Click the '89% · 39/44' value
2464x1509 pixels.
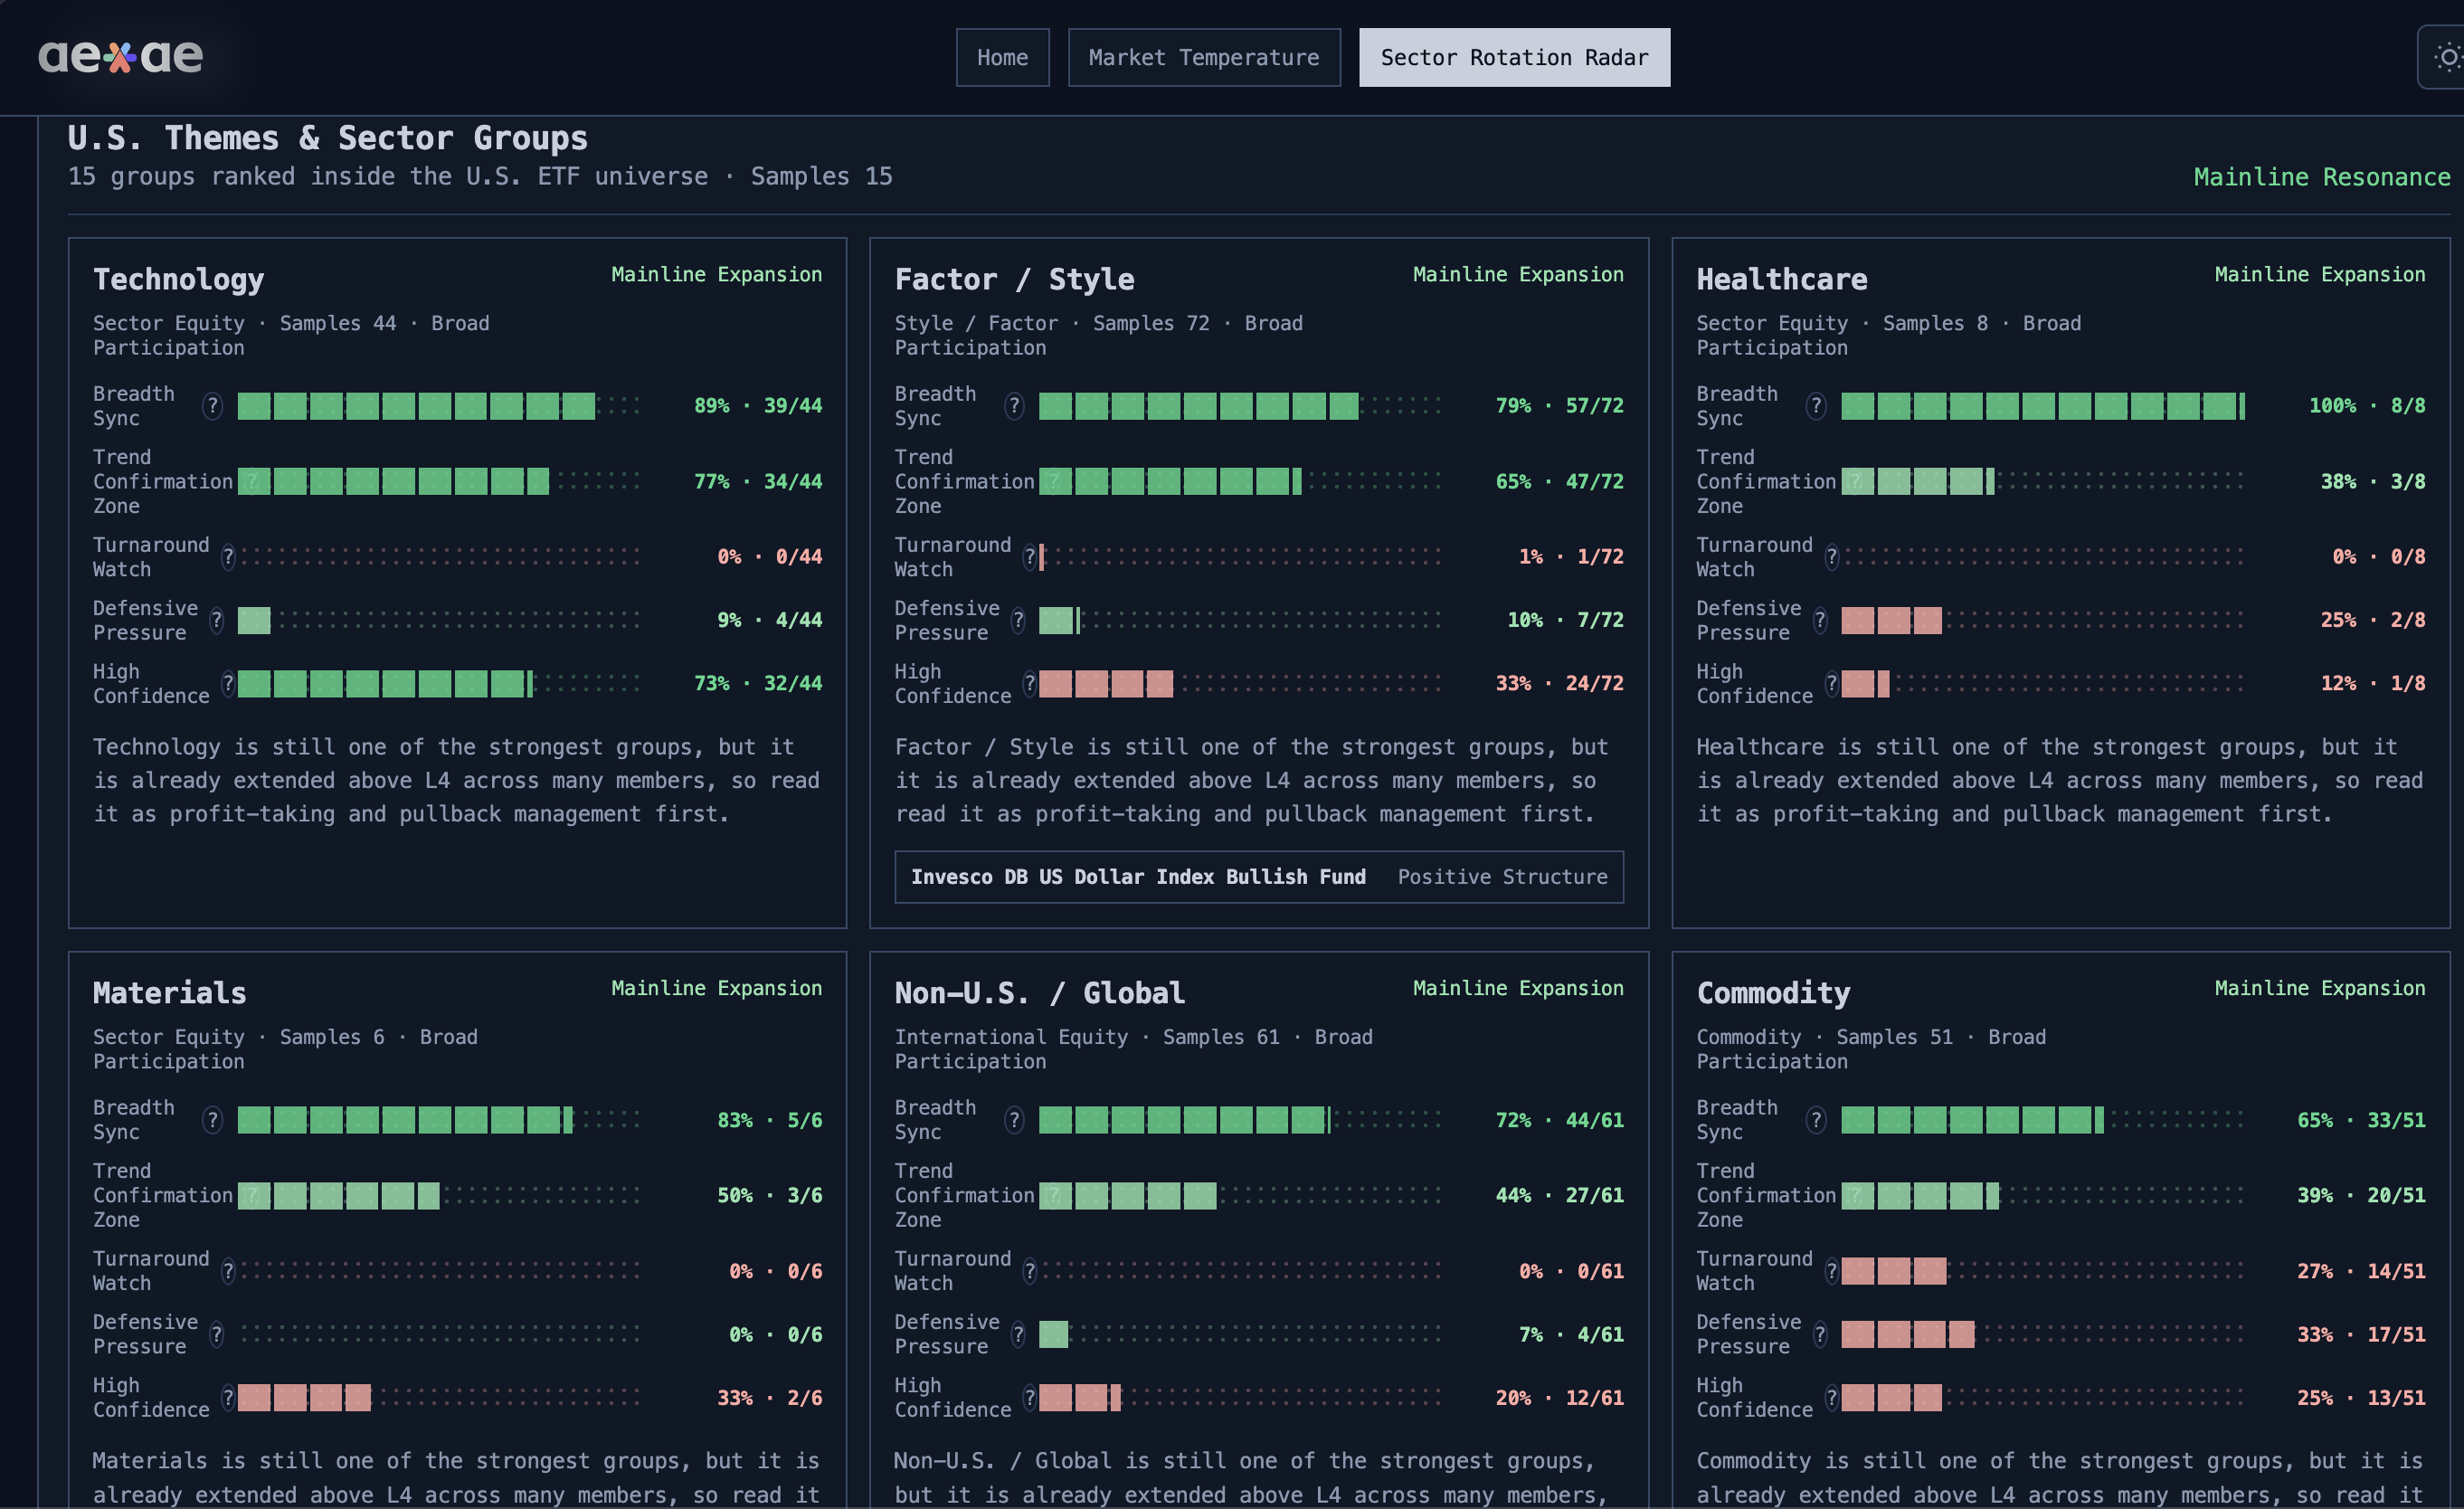click(758, 406)
